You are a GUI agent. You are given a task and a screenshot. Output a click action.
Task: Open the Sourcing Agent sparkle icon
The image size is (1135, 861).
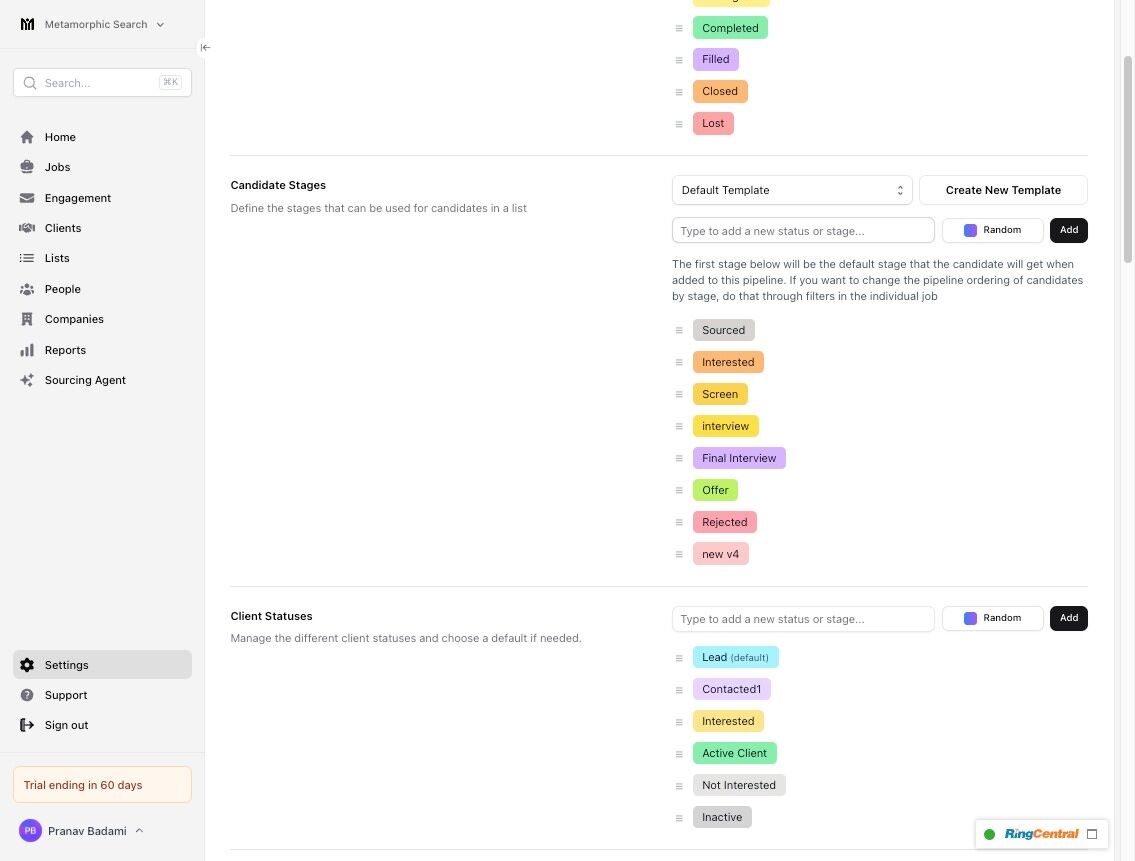[x=27, y=380]
